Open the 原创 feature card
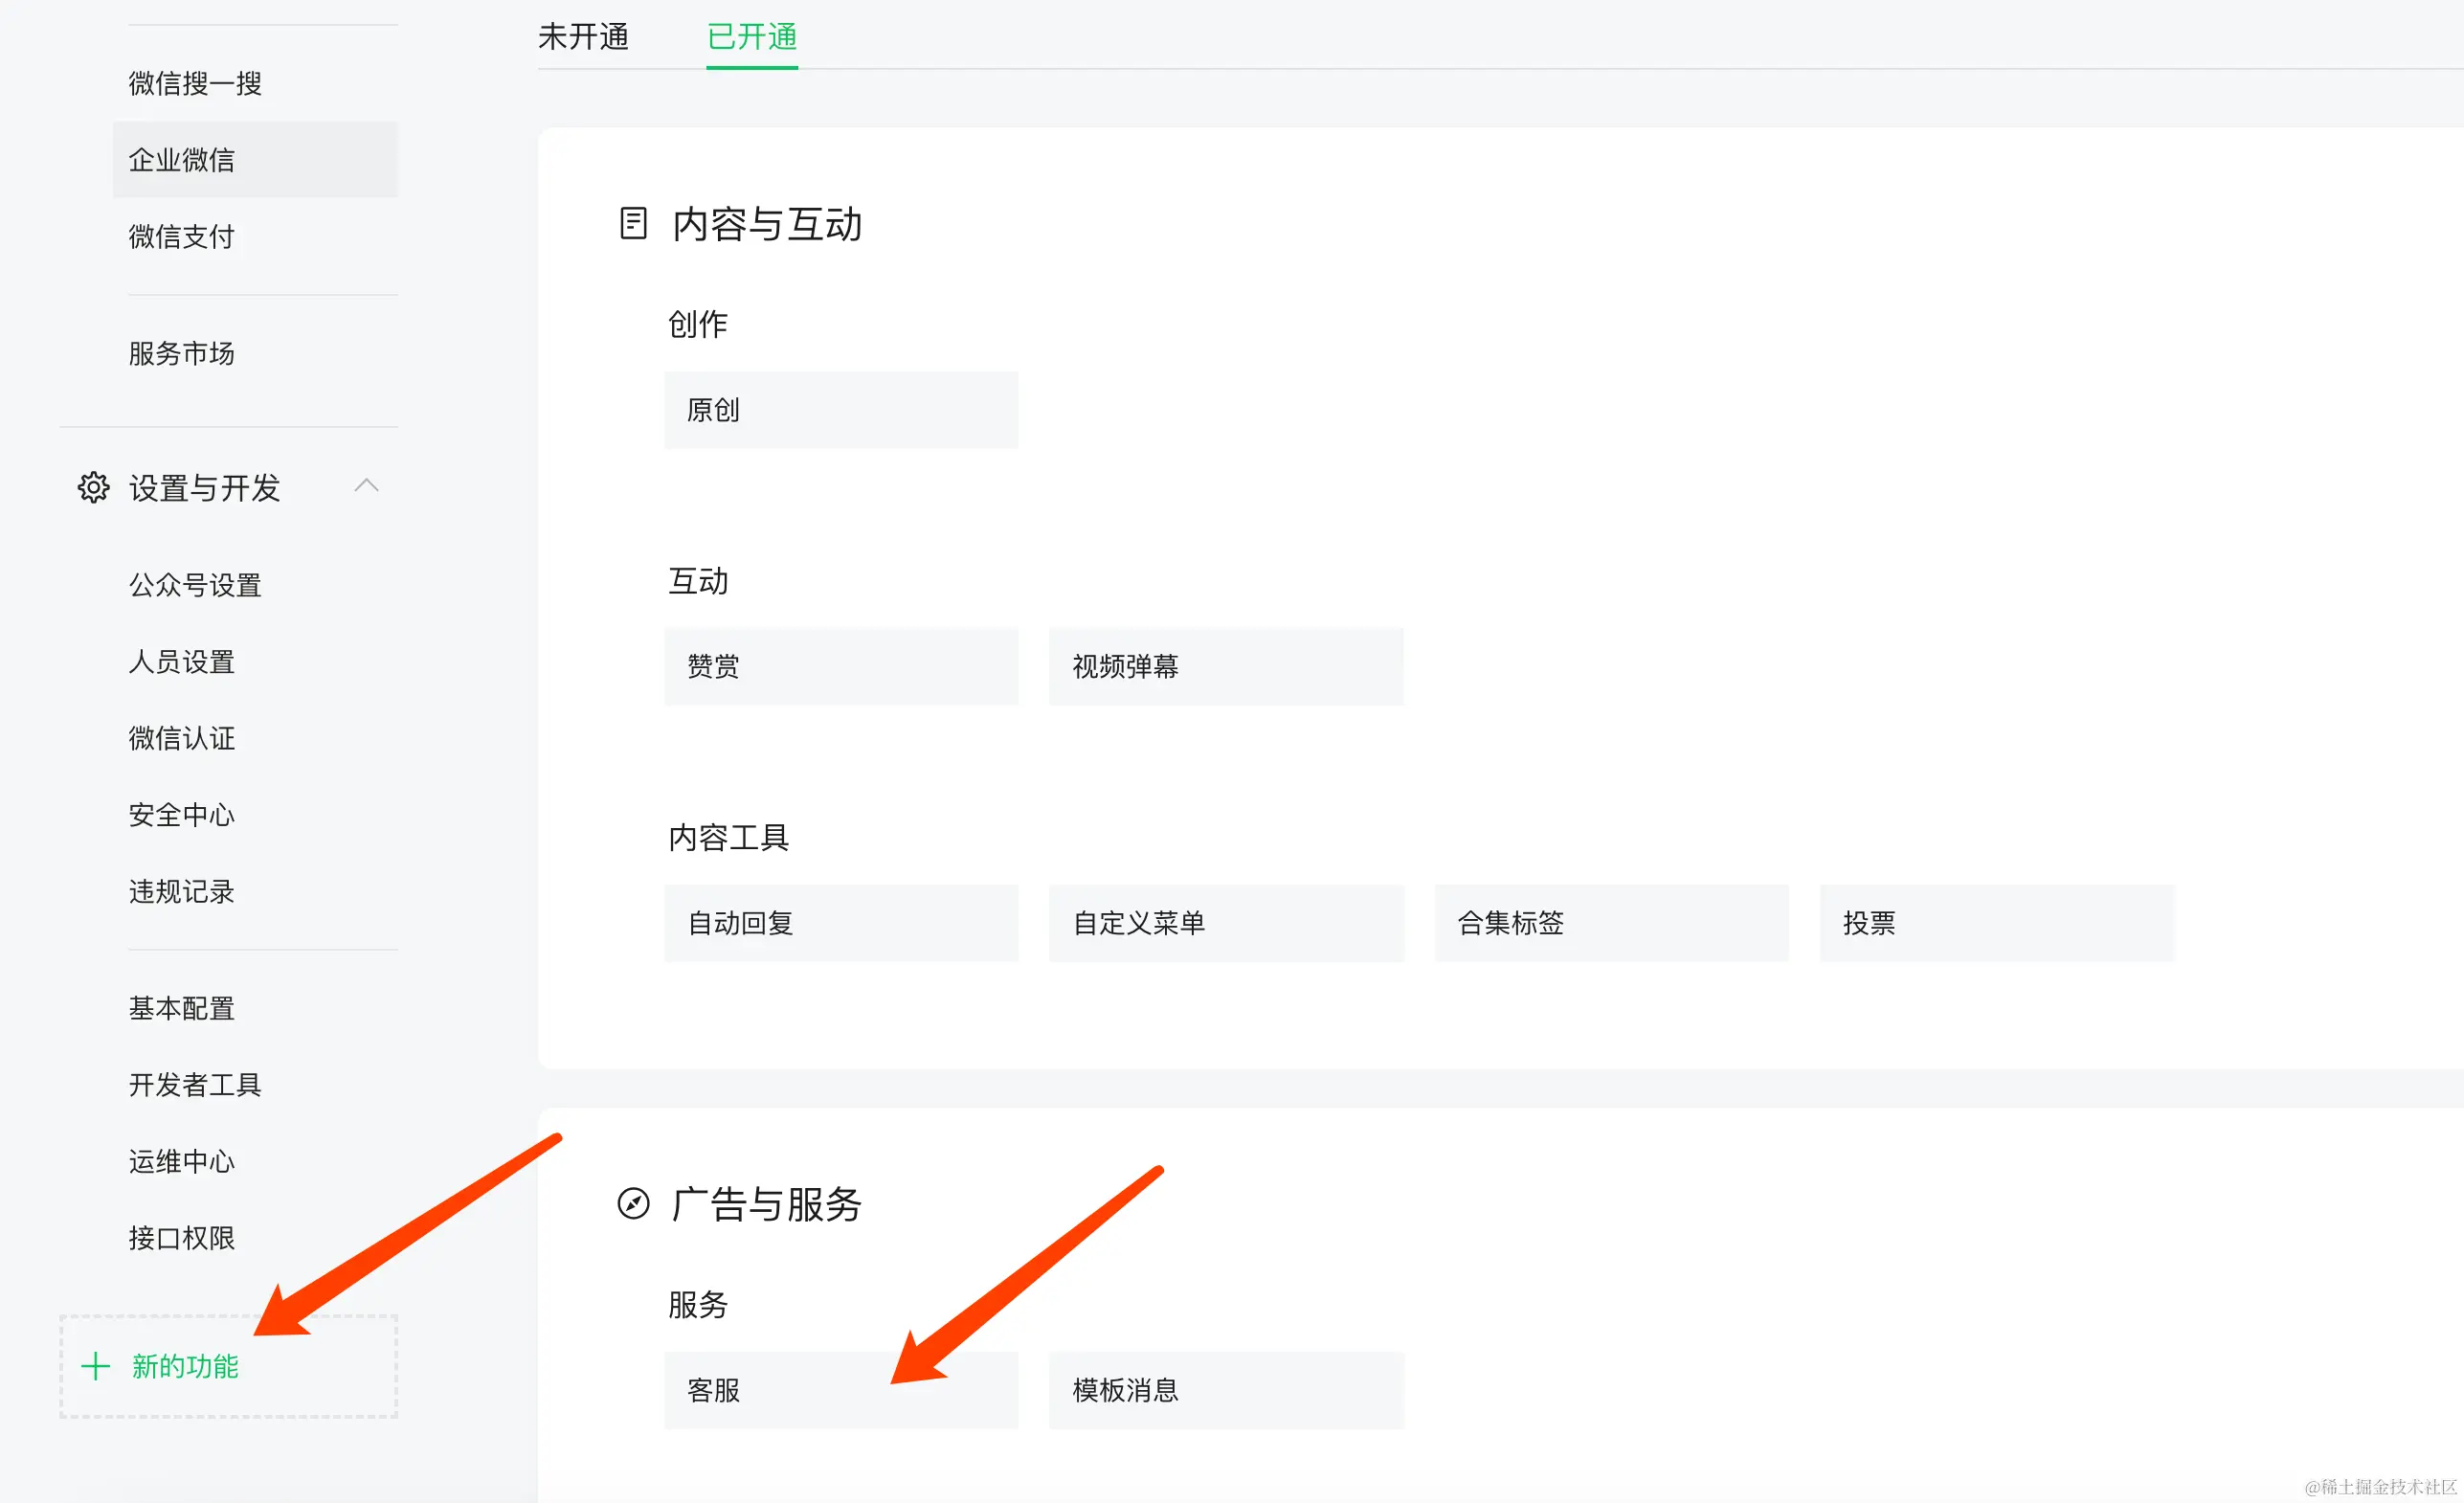The height and width of the screenshot is (1503, 2464). (840, 410)
